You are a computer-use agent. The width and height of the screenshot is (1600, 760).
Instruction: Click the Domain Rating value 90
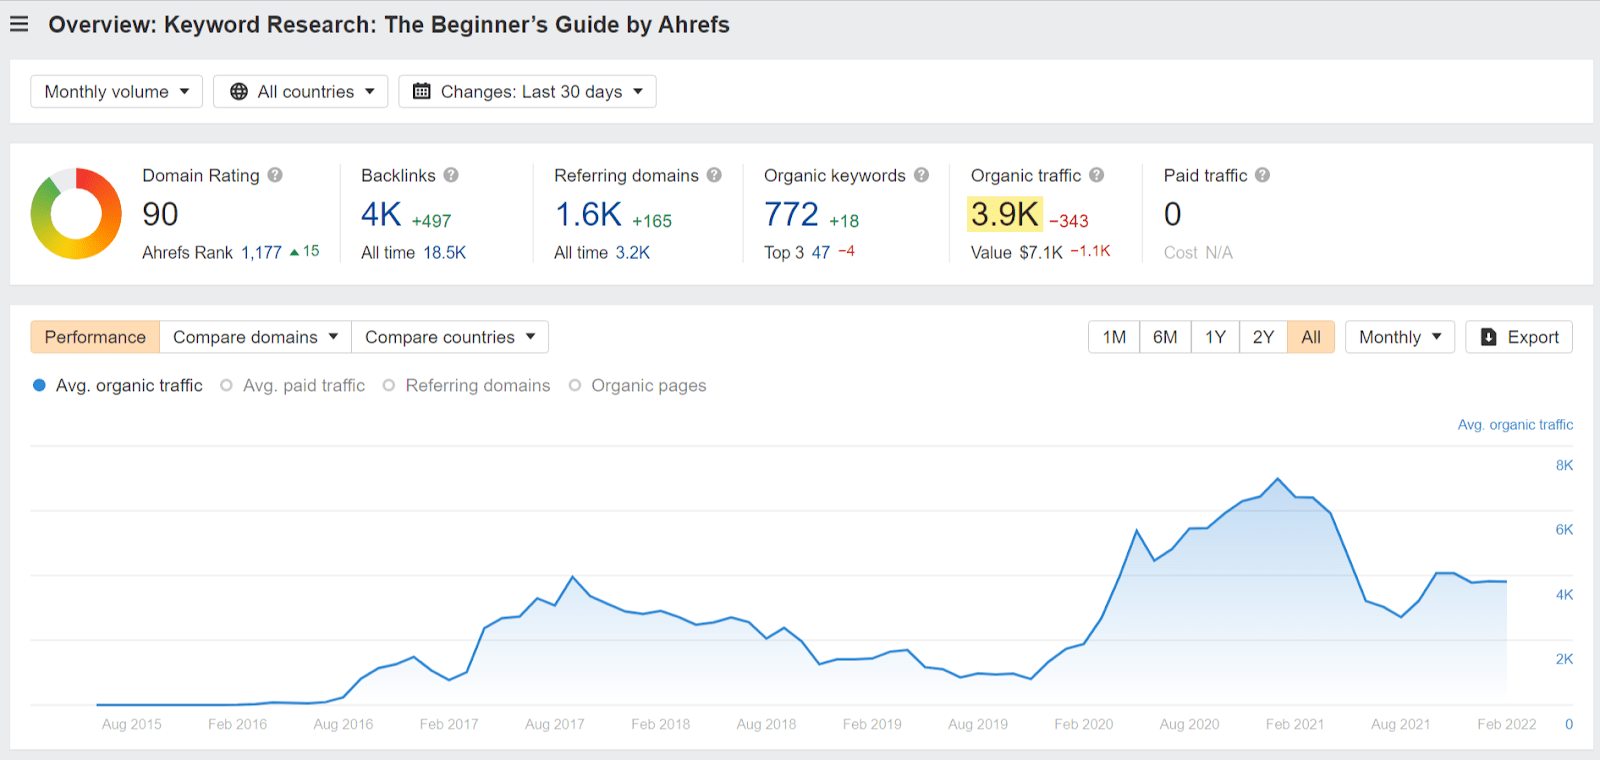(160, 214)
